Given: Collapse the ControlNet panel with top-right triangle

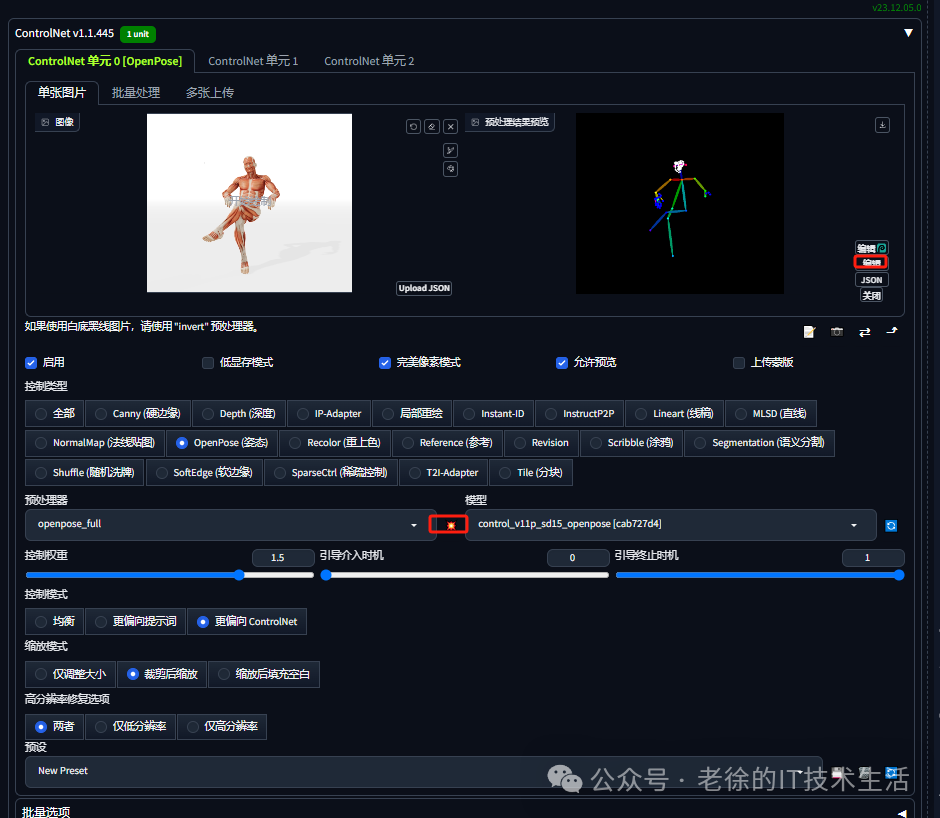Looking at the screenshot, I should pos(908,33).
